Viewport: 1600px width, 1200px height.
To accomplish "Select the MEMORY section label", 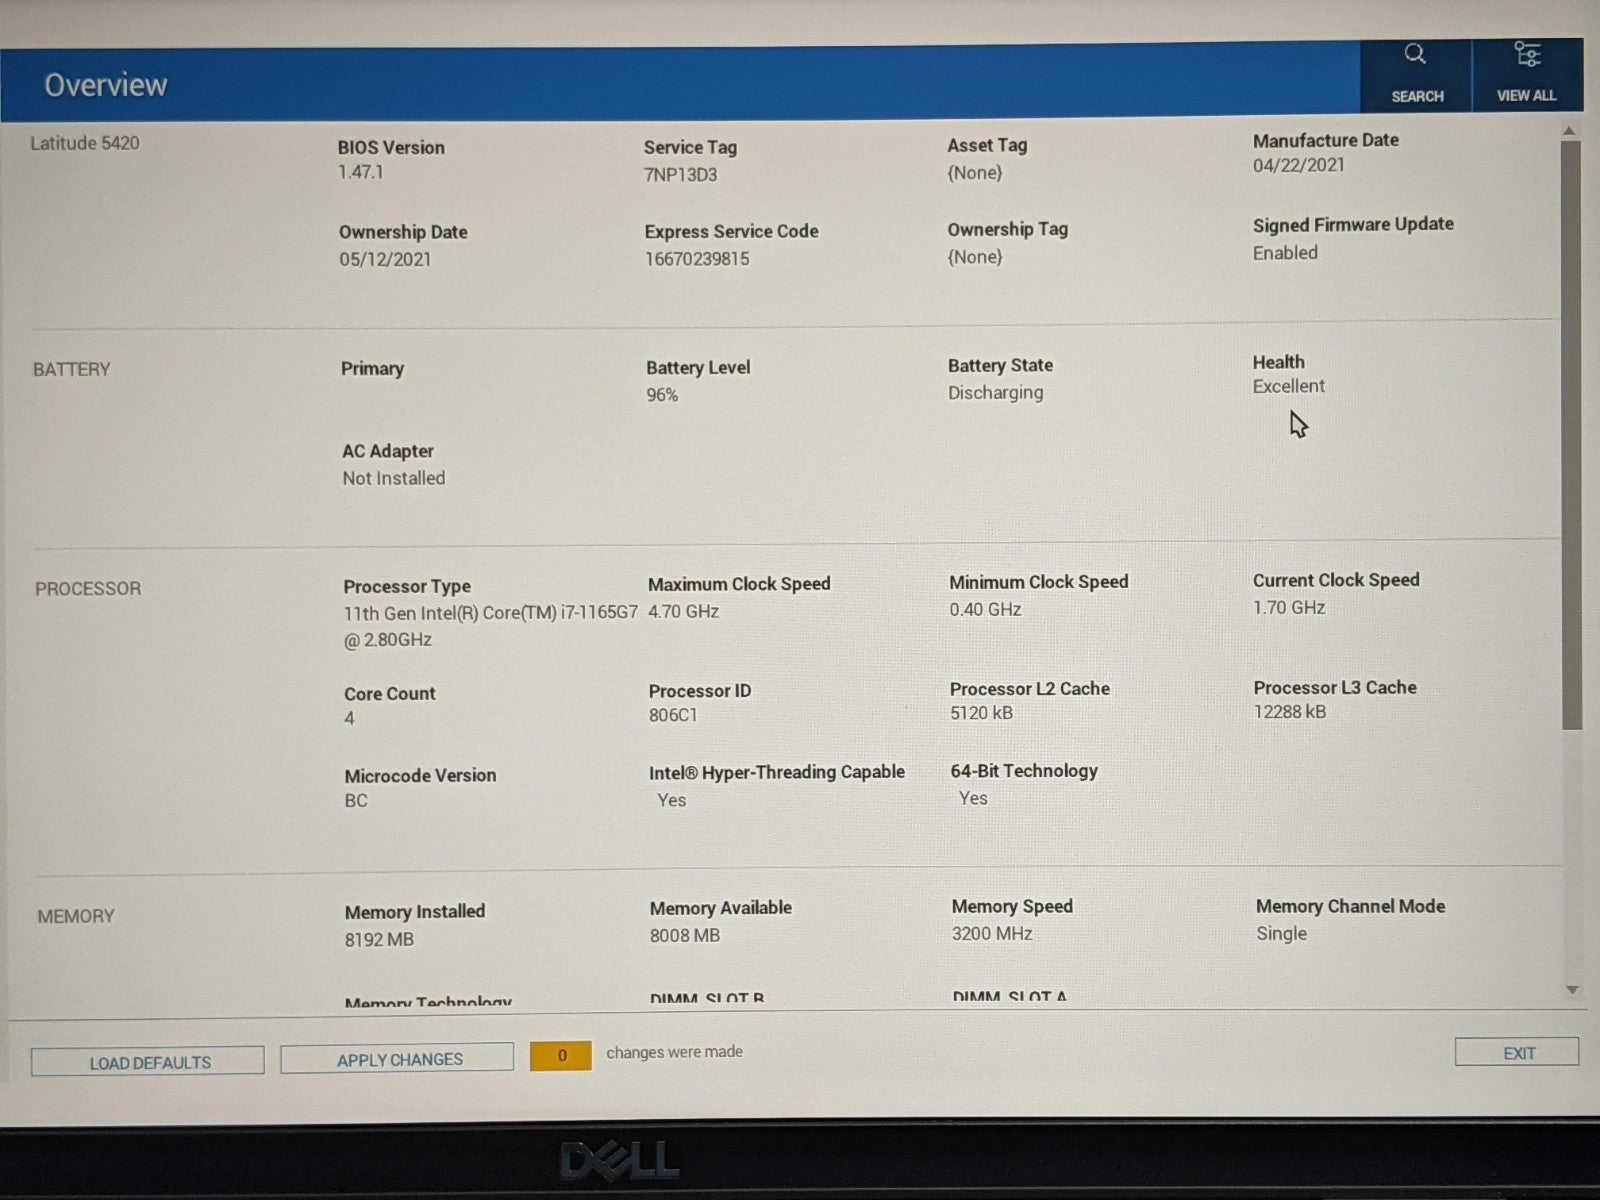I will (x=76, y=916).
